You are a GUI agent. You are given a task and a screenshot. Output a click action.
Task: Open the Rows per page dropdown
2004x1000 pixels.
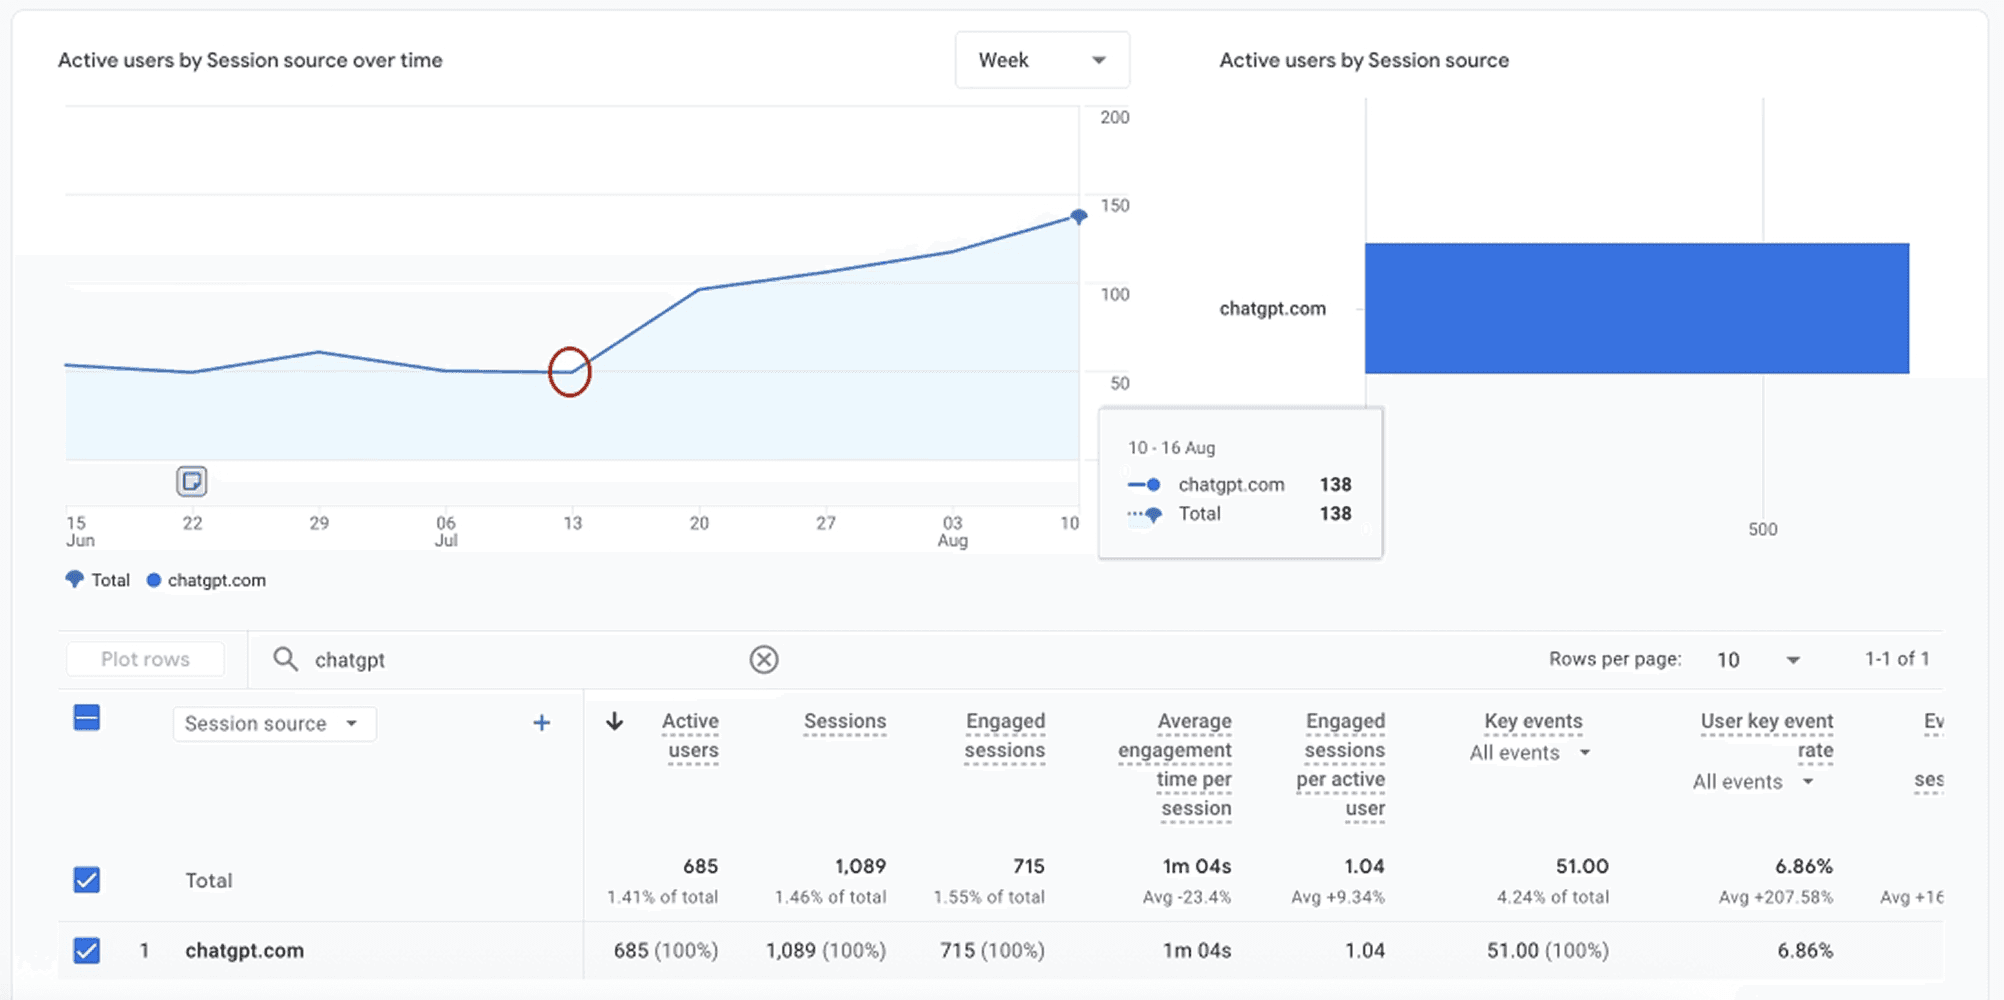tap(1757, 659)
